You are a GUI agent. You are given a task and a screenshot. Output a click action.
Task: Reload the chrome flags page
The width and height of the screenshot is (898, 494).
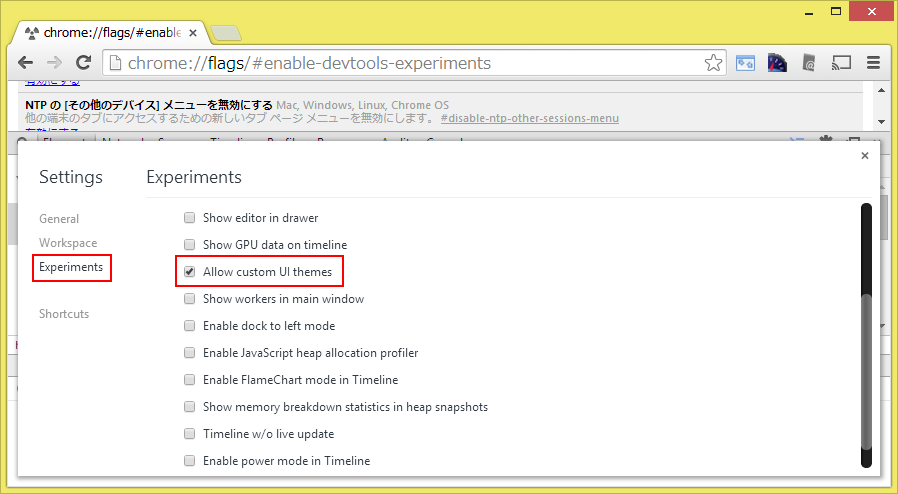point(84,62)
